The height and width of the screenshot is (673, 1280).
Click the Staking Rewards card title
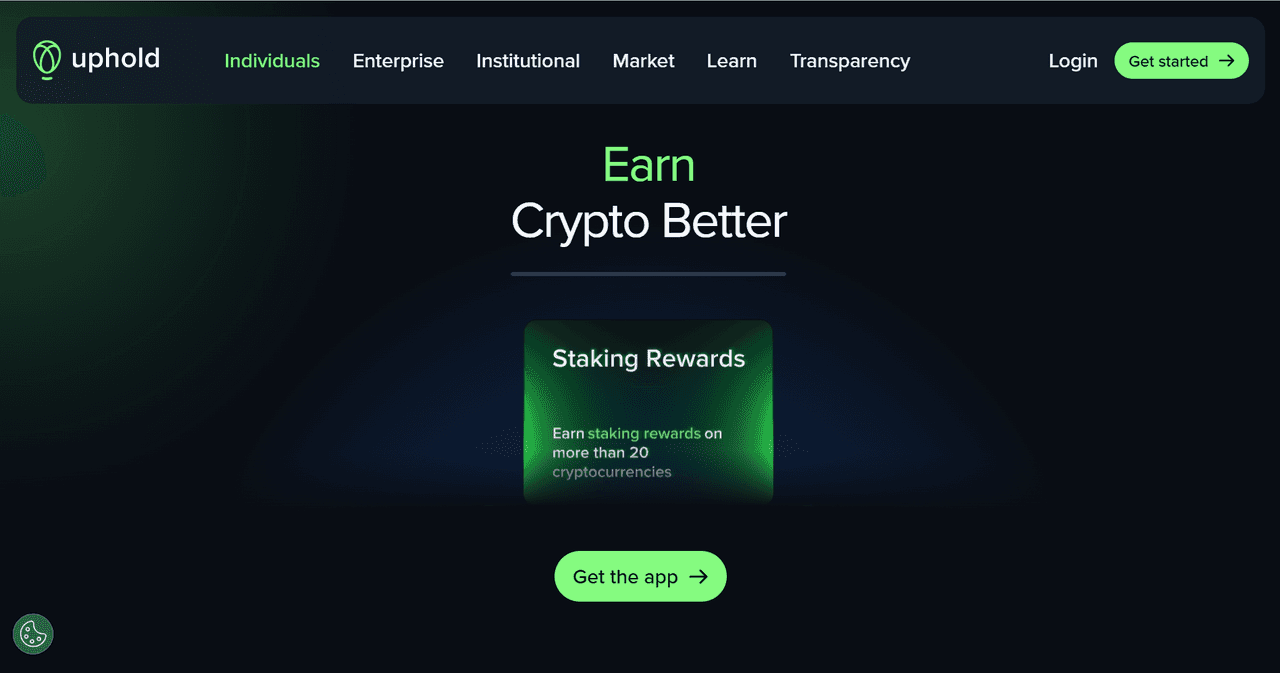point(649,358)
